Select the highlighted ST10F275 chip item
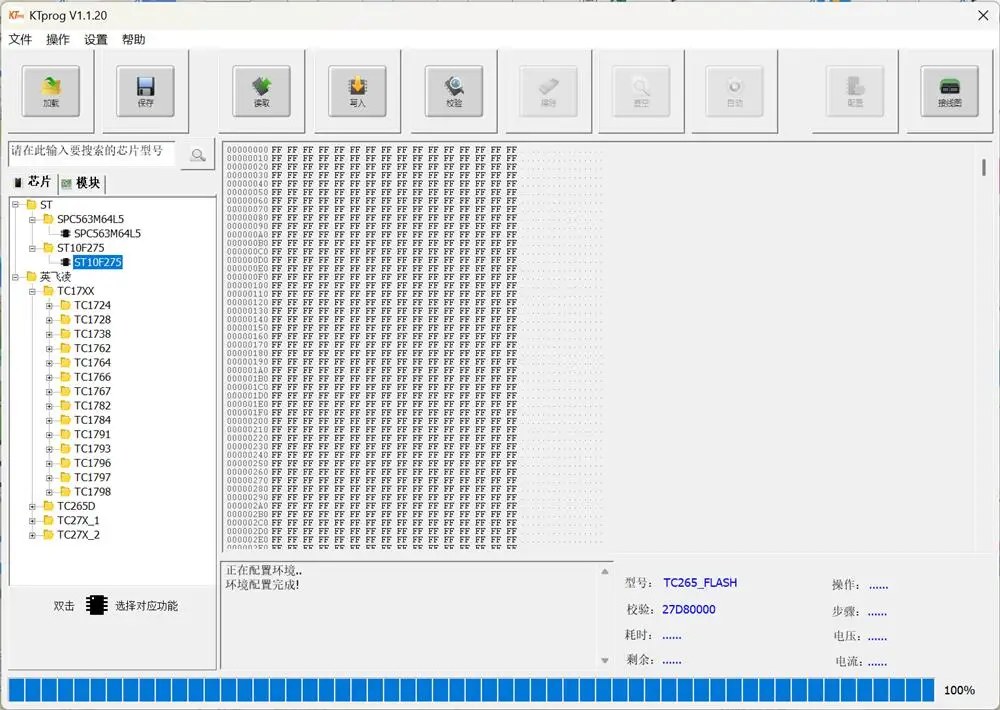1000x710 pixels. coord(98,262)
